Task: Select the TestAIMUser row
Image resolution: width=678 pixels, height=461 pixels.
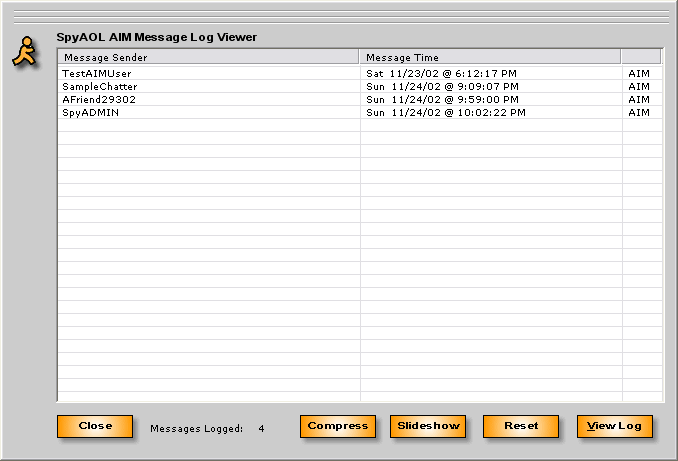Action: [x=360, y=74]
